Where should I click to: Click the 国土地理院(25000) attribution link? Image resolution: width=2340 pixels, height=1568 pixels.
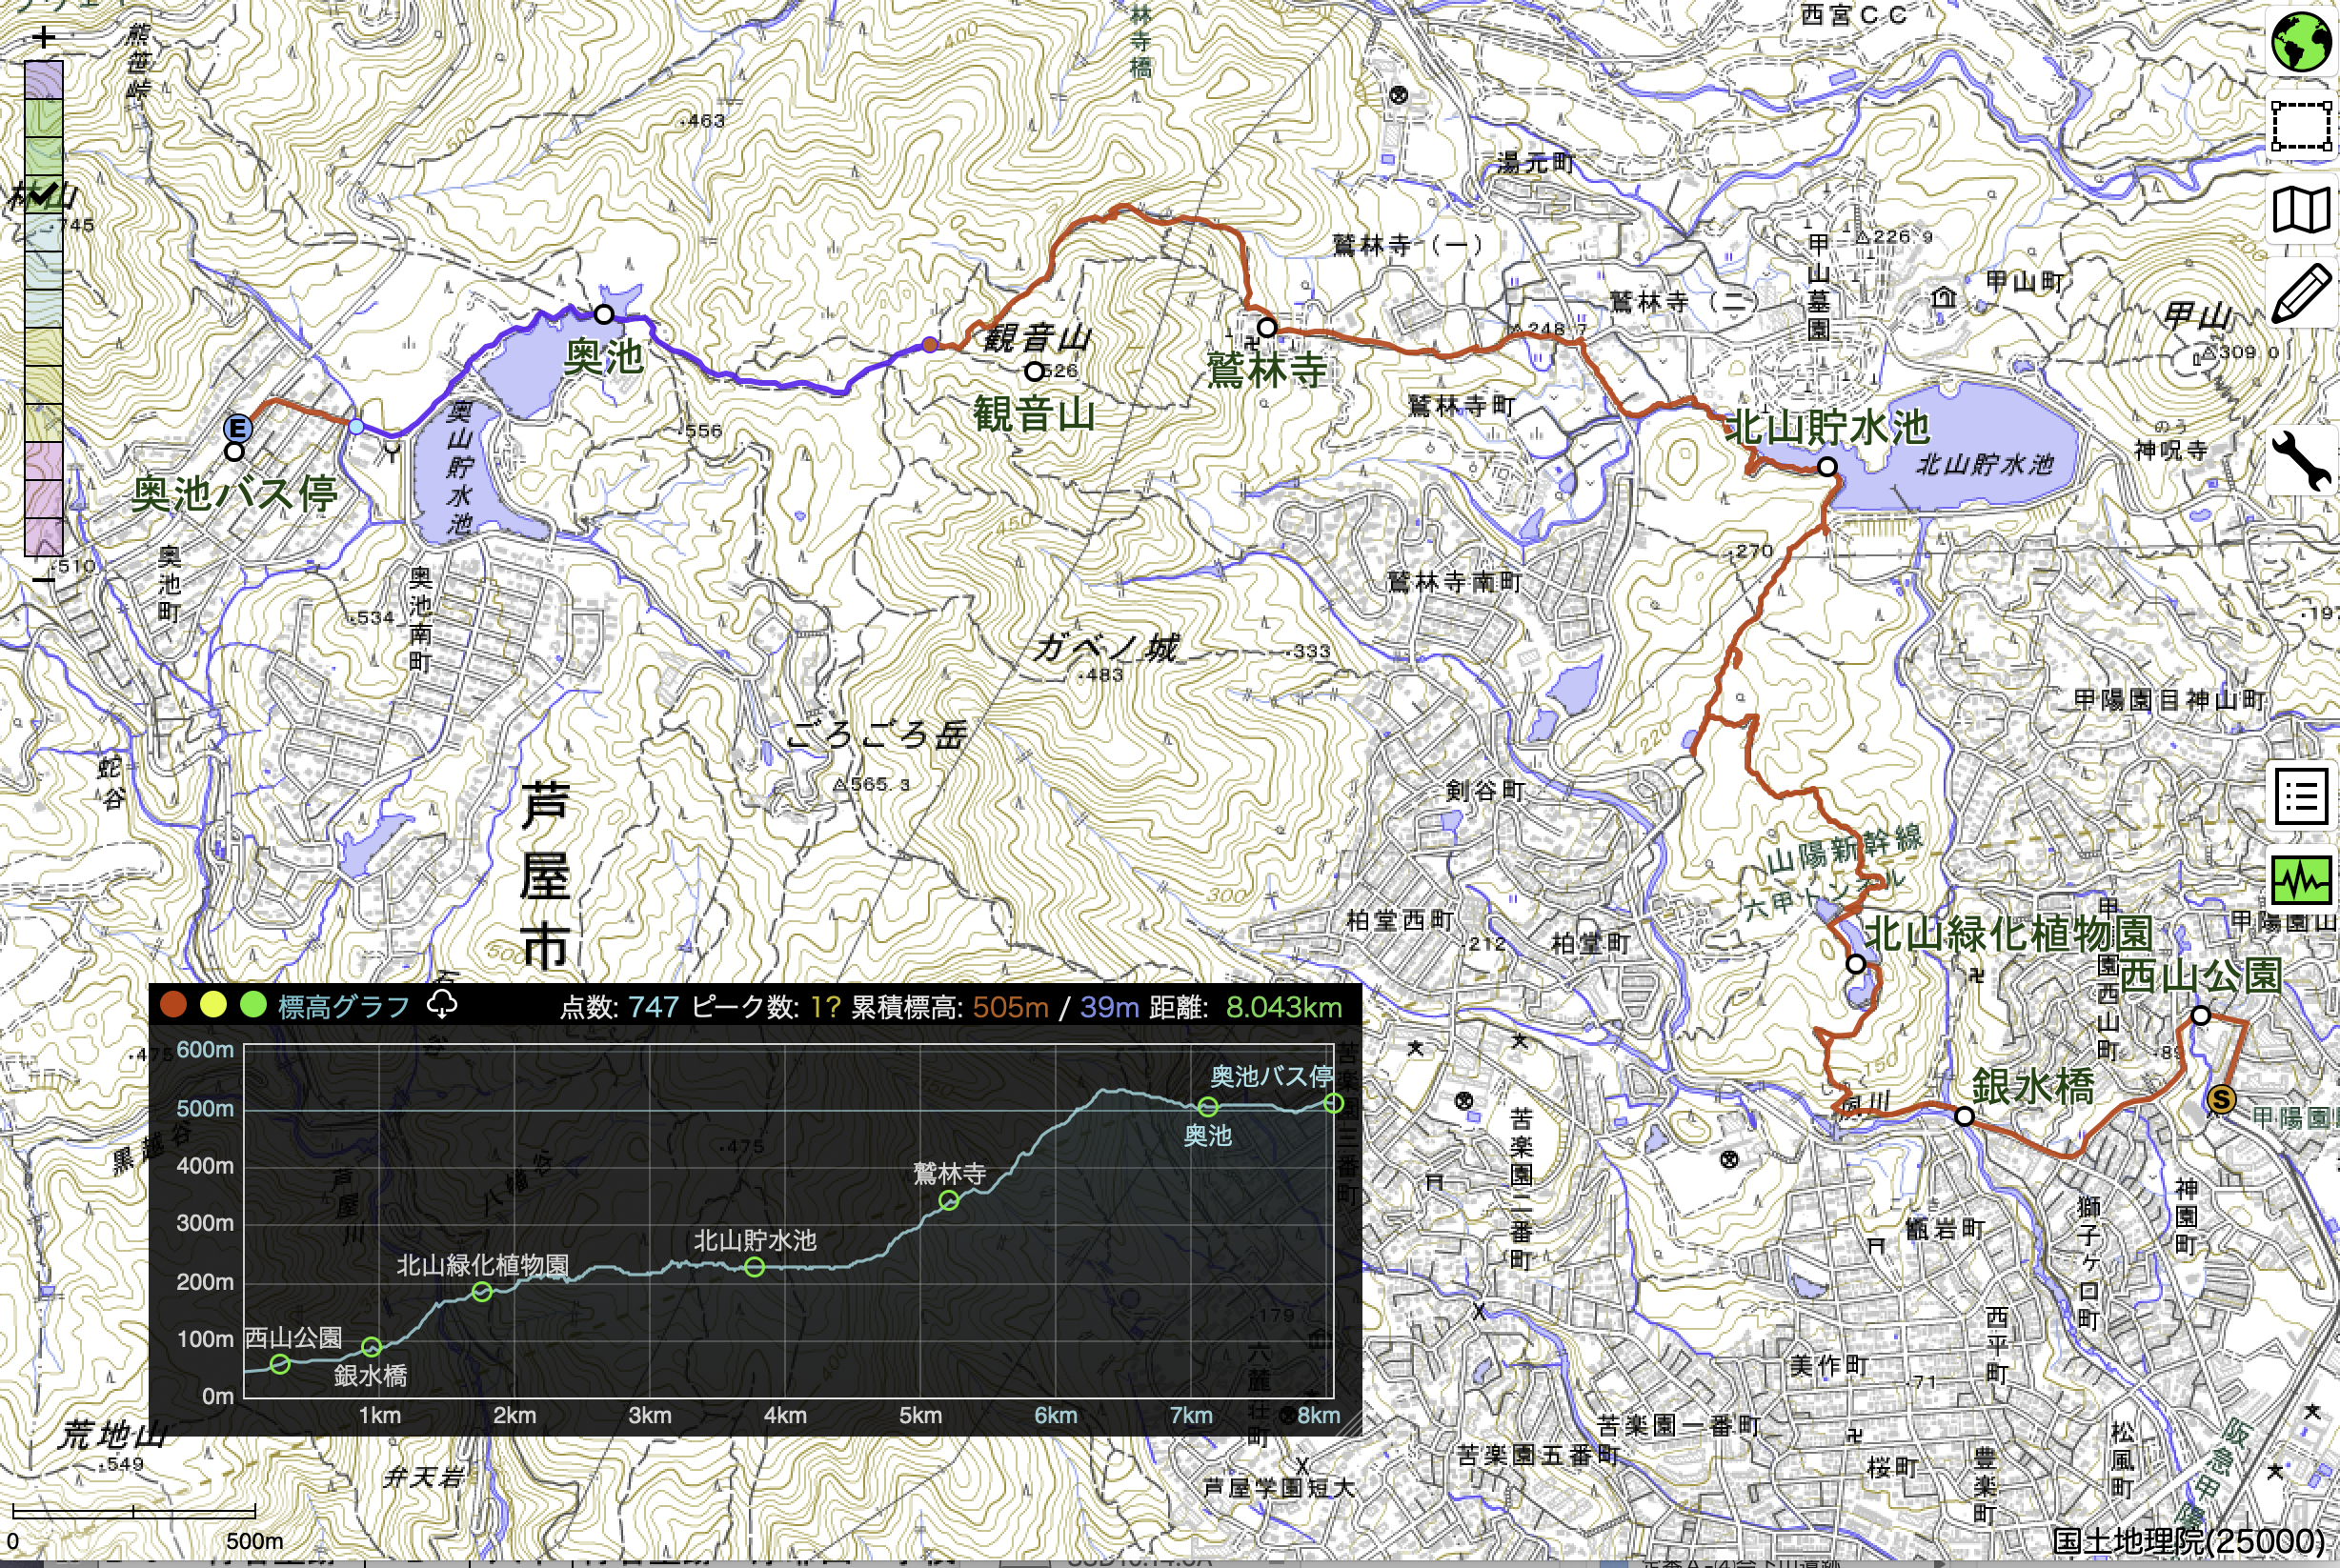2188,1542
